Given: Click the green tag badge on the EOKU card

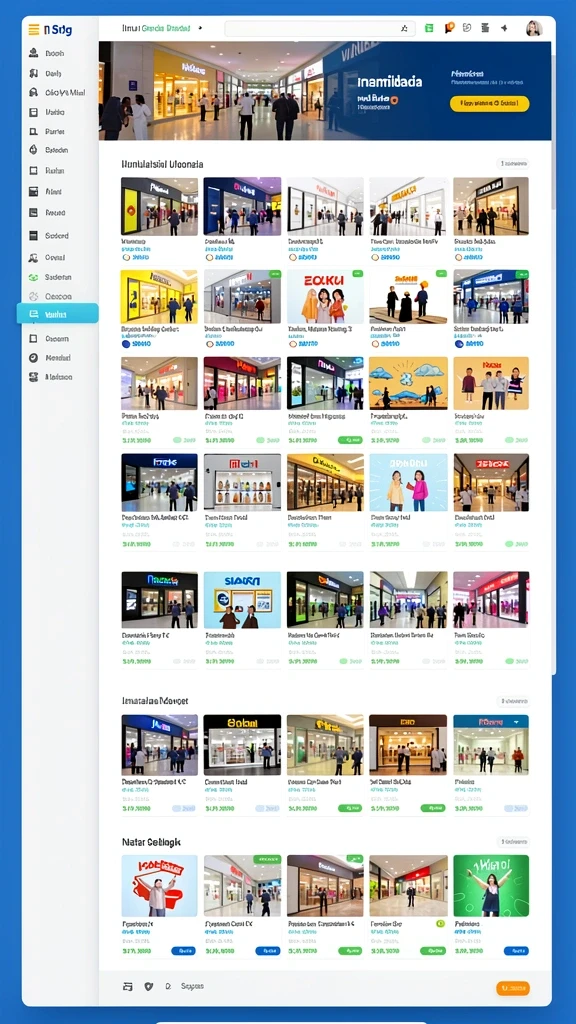Looking at the screenshot, I should click(357, 274).
